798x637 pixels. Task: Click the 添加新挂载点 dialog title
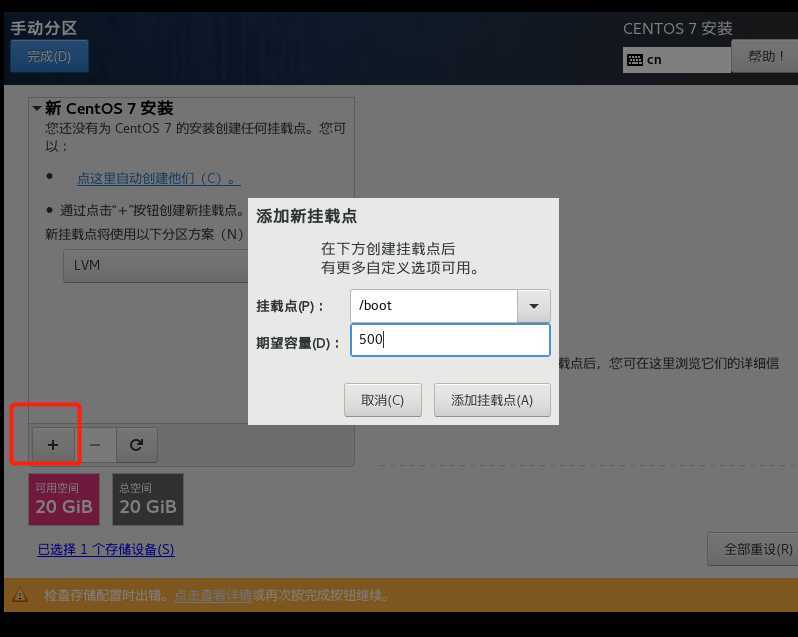(306, 216)
